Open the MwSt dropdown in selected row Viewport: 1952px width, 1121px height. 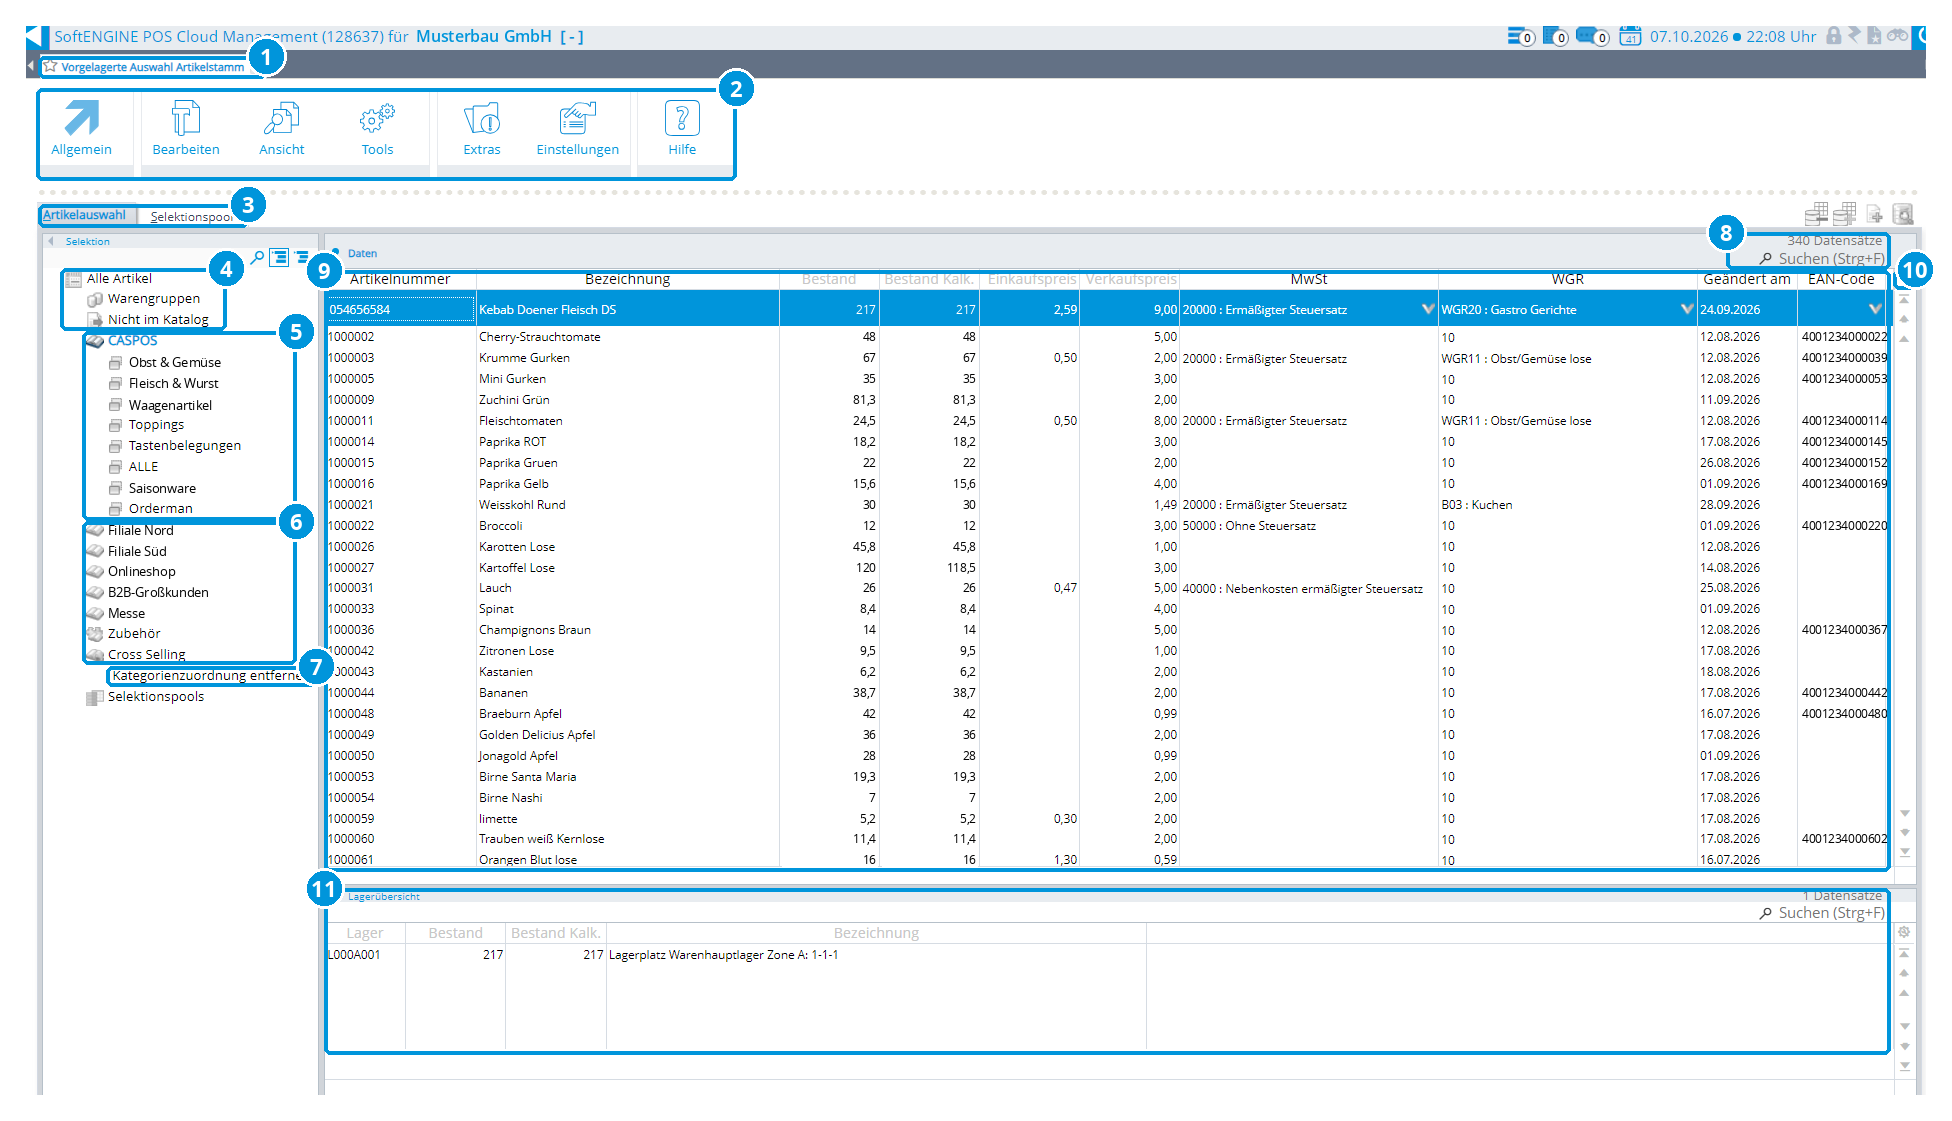(1428, 309)
